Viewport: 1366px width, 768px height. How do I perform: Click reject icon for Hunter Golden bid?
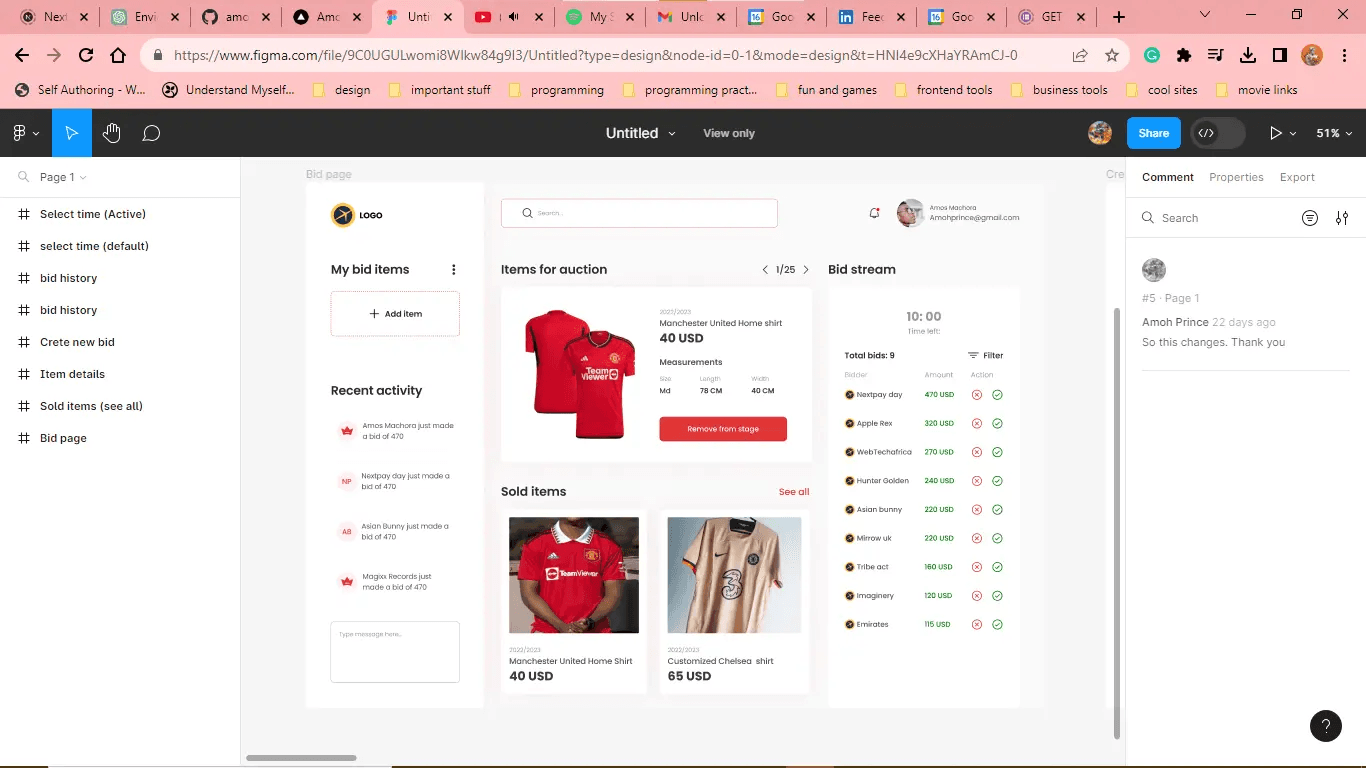977,481
